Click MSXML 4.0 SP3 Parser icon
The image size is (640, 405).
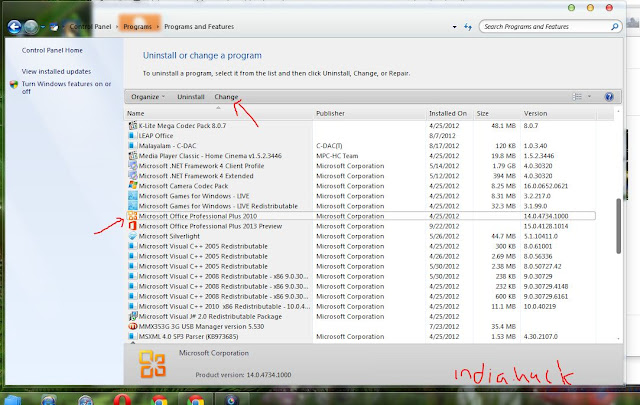132,336
